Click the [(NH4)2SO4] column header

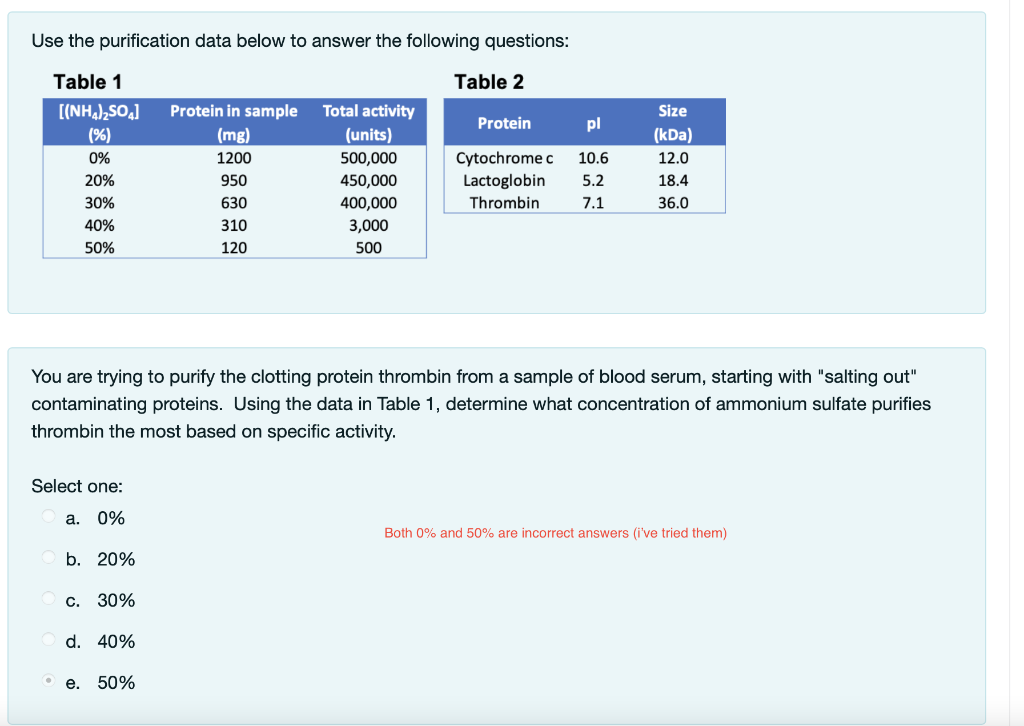[x=99, y=122]
